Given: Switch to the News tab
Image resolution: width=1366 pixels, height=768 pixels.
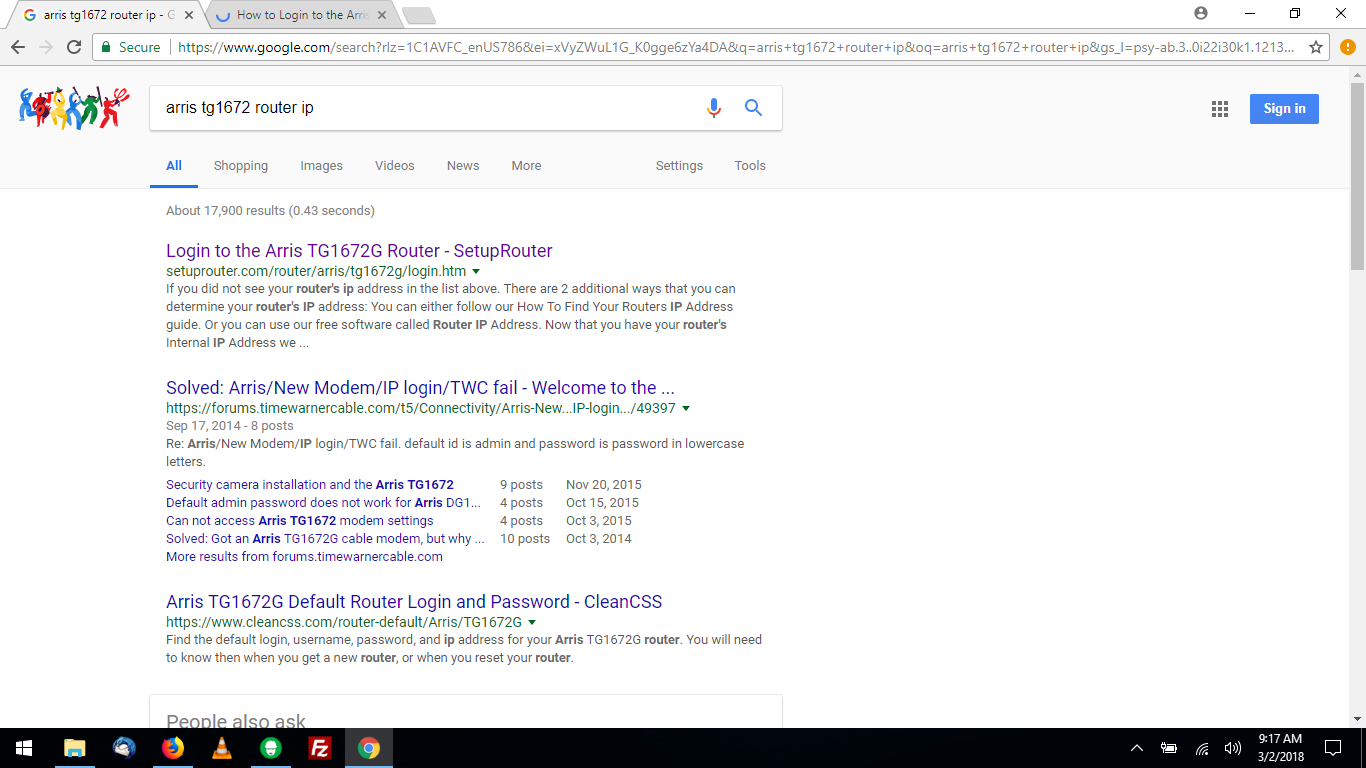Looking at the screenshot, I should (463, 166).
